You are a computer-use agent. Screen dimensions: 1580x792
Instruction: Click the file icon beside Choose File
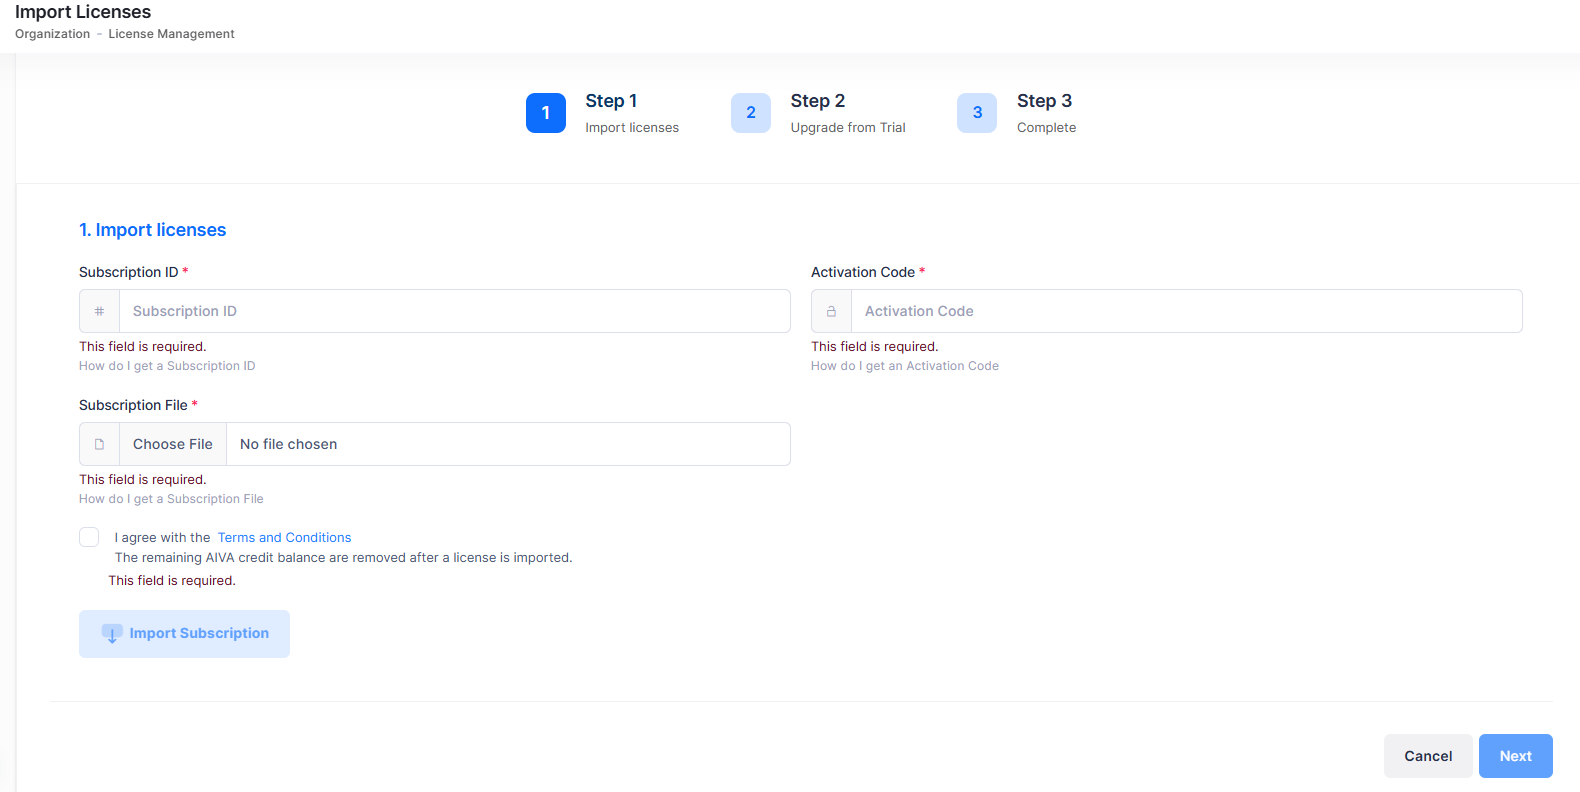coord(99,444)
